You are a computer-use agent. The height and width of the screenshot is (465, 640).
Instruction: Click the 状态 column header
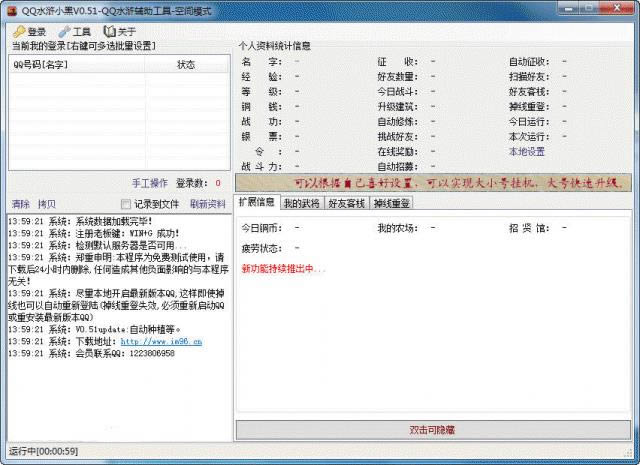187,65
